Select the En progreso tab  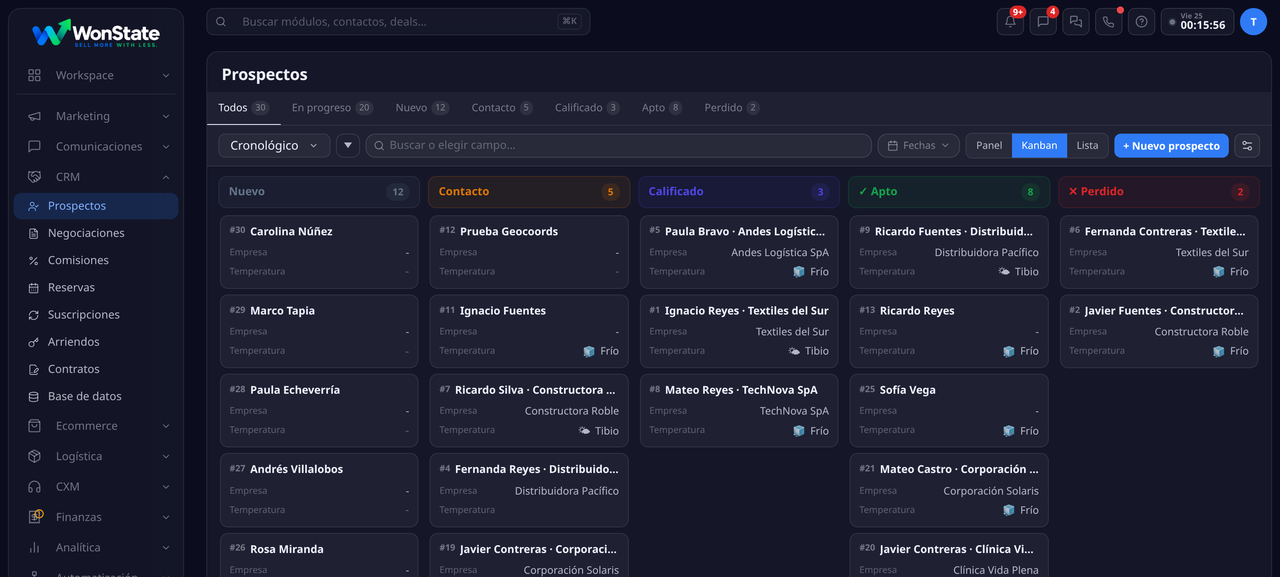coord(332,108)
